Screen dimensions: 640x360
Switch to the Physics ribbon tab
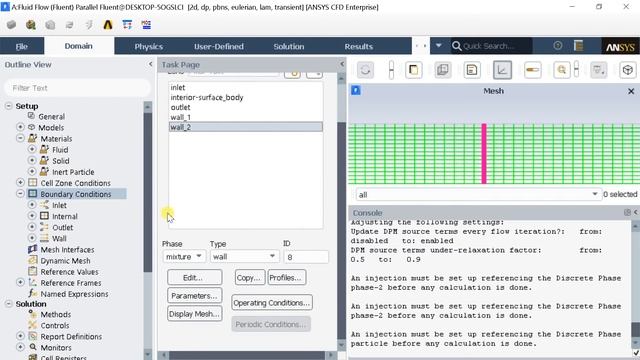(x=149, y=46)
